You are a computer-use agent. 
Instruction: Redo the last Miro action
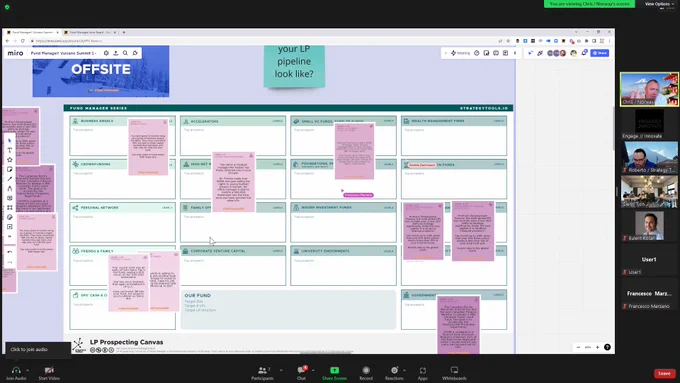tap(10, 262)
